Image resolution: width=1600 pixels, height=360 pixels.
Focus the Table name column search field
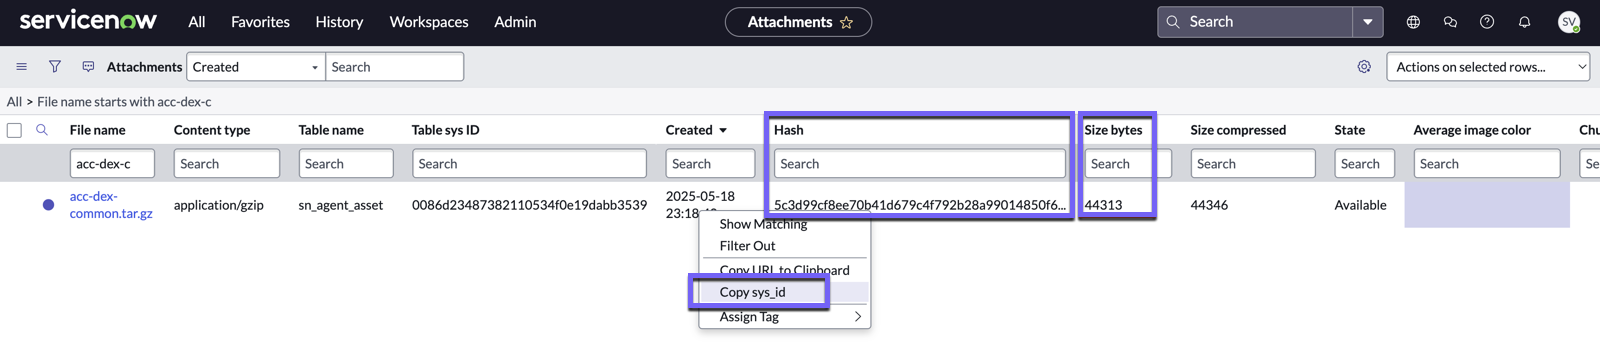point(346,164)
